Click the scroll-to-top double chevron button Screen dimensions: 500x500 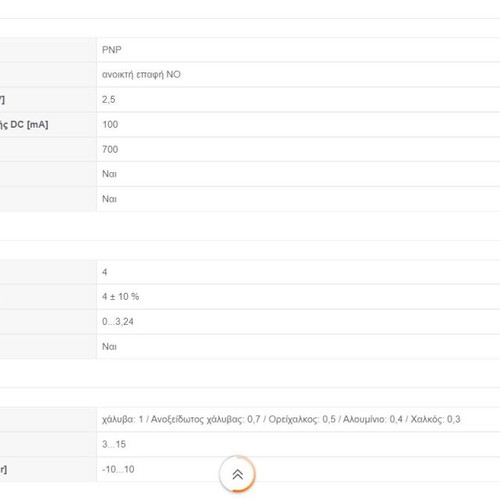coord(237,474)
